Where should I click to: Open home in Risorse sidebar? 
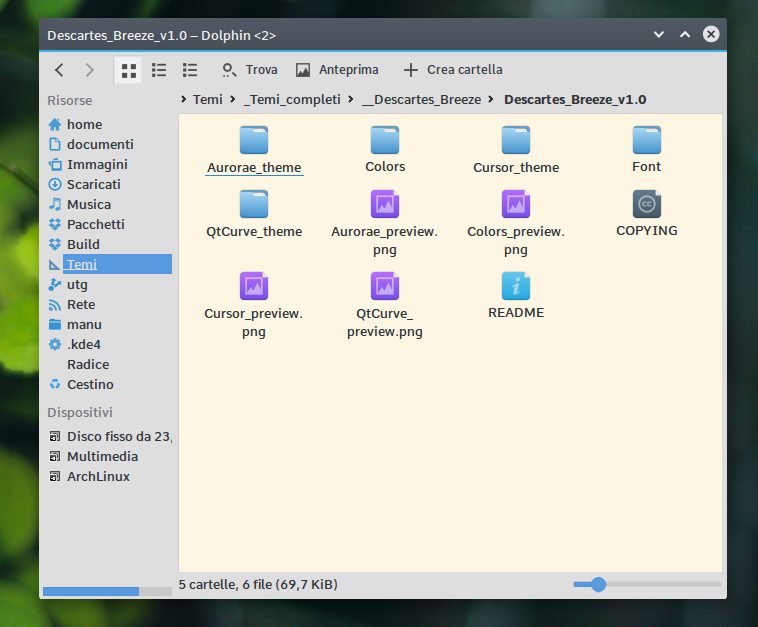pos(109,124)
